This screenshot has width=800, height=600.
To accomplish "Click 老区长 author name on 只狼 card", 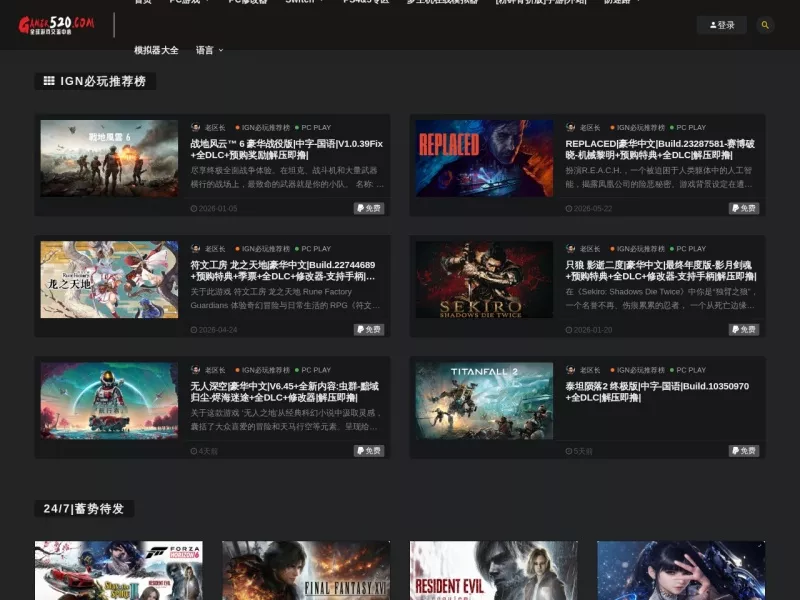I will [590, 249].
